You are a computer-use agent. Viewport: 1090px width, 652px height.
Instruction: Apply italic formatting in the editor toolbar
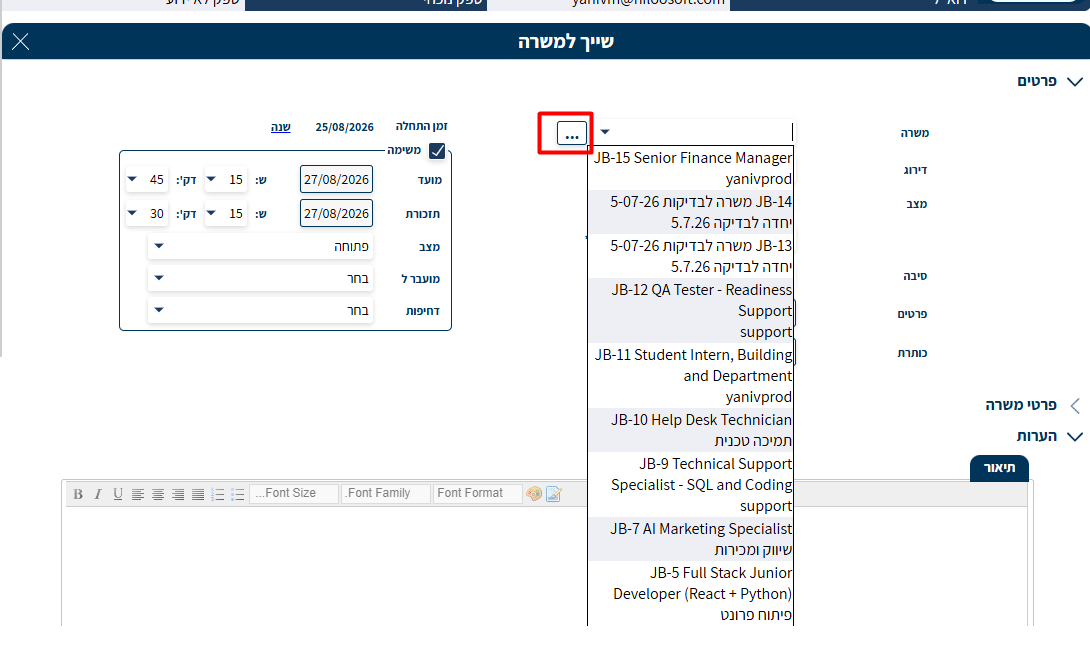[98, 494]
